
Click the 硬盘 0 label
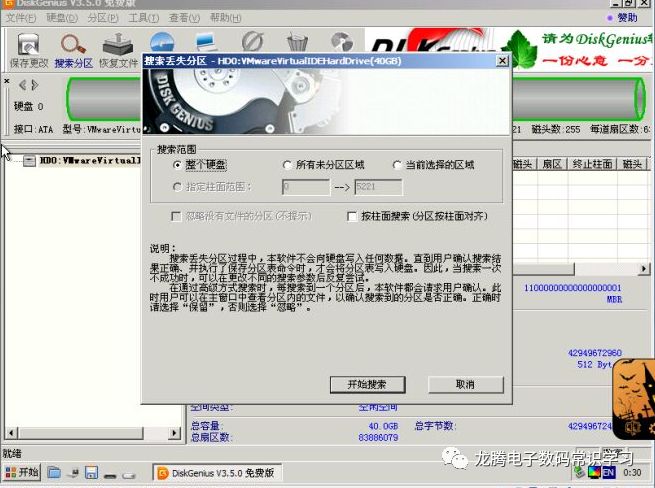tap(28, 107)
